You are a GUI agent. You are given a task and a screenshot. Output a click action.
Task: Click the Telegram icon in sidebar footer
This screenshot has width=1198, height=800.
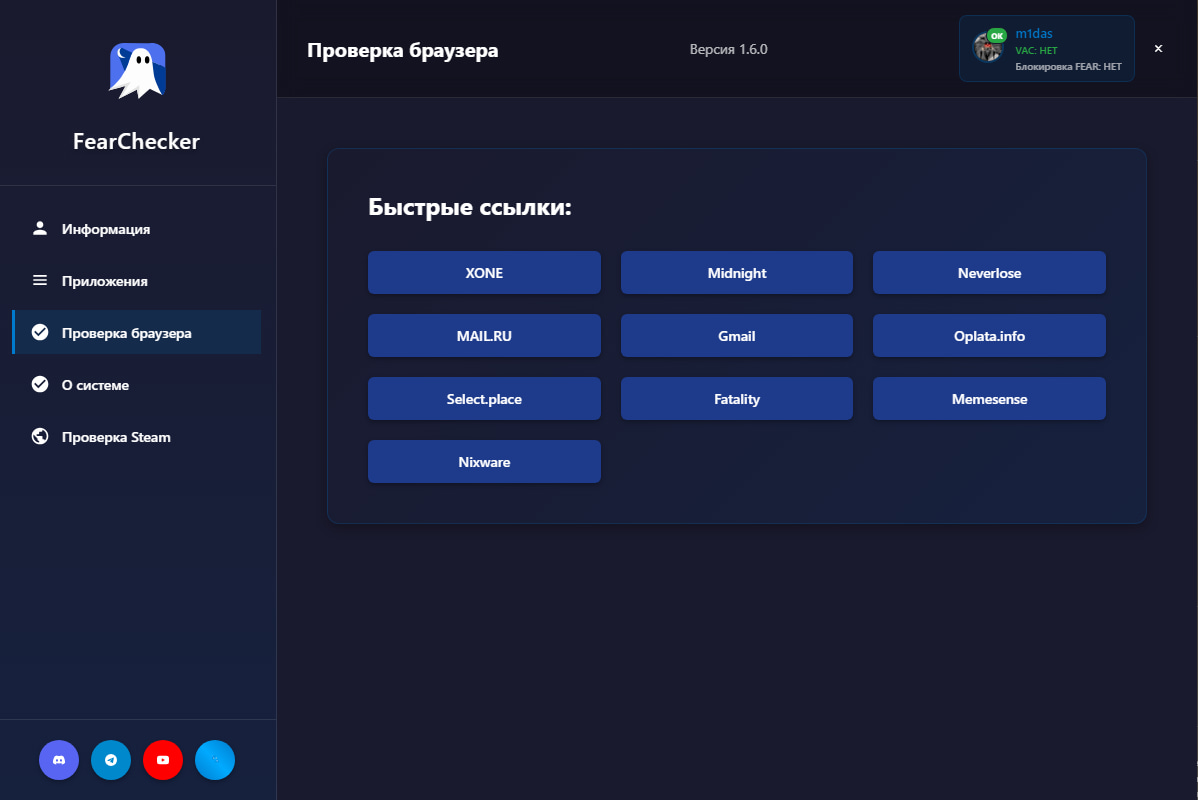111,760
